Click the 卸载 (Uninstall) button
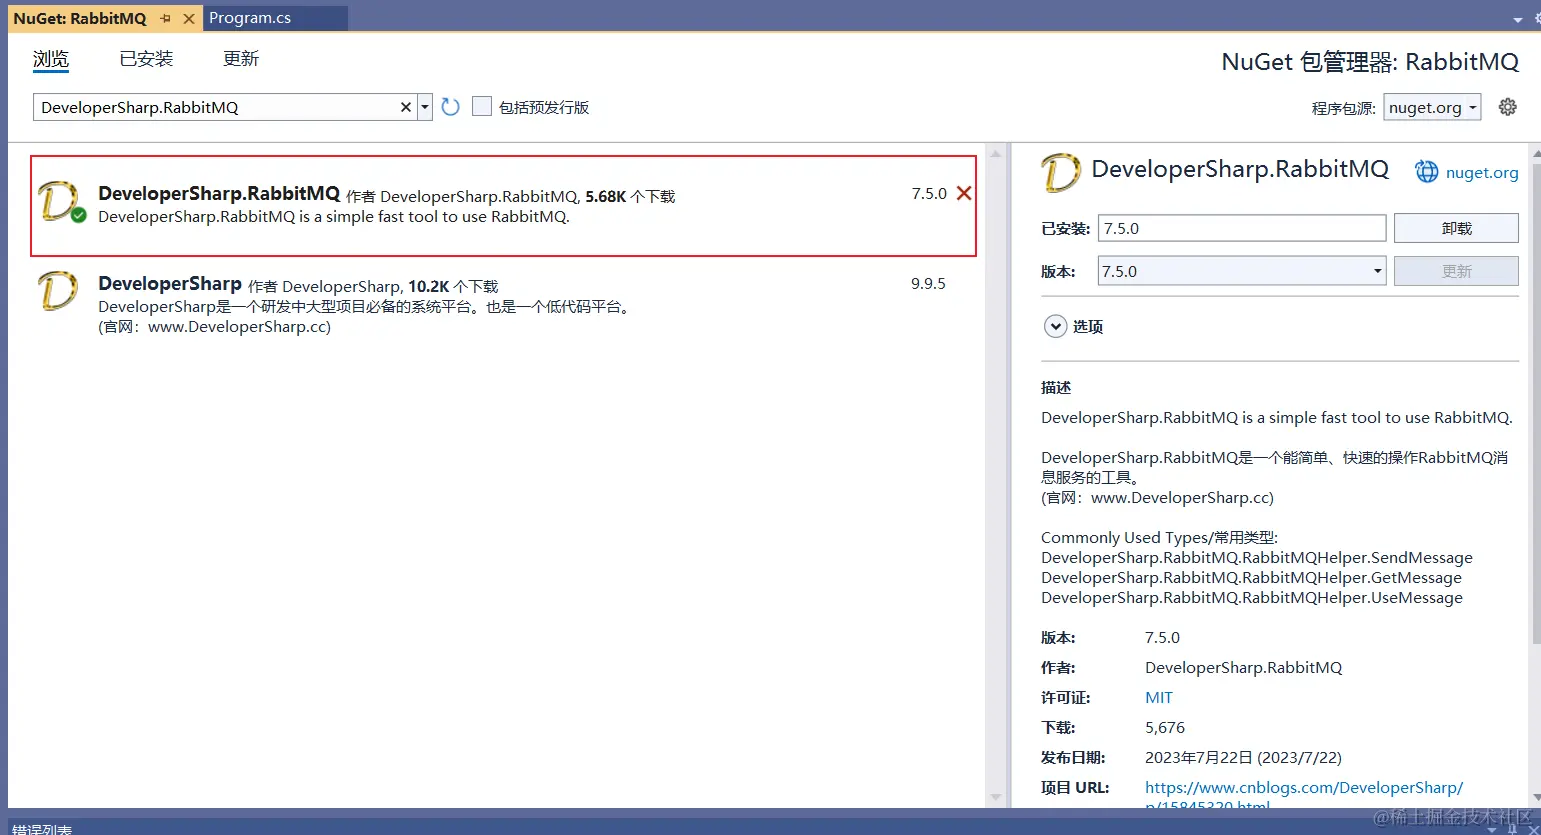Viewport: 1541px width, 835px height. [x=1456, y=228]
